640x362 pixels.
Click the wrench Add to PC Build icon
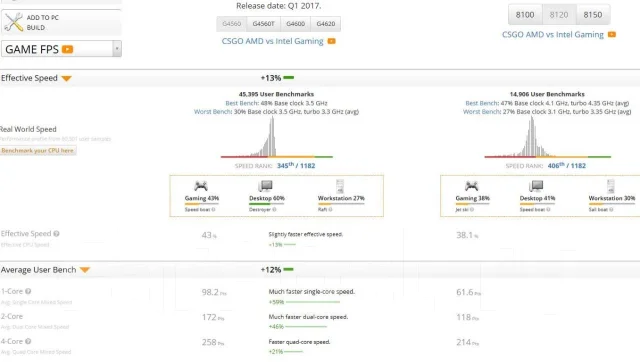[13, 22]
